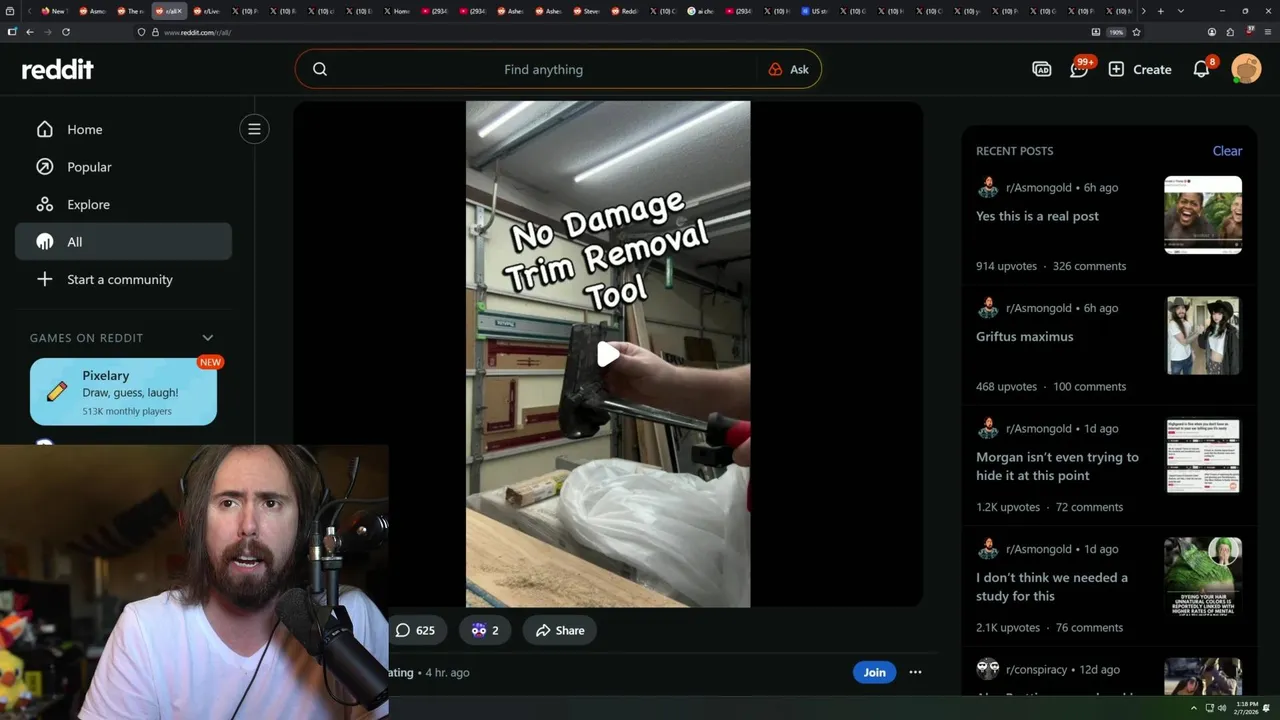
Task: Bookmark this page with star icon
Action: point(1137,32)
